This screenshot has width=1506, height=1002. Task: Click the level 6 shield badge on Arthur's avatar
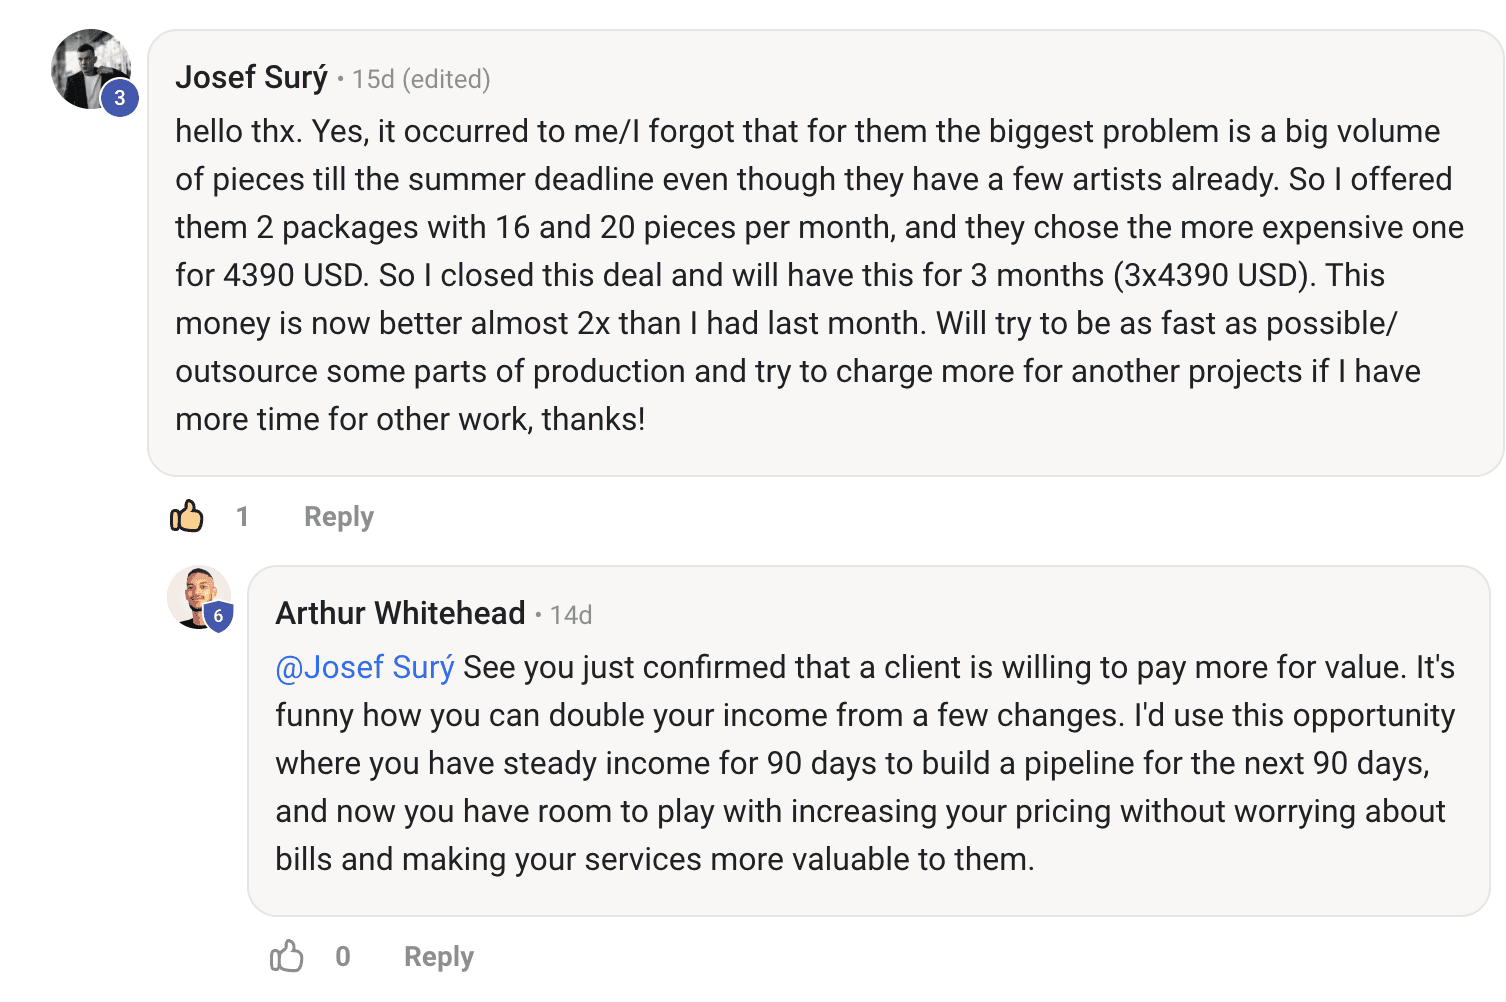click(218, 616)
